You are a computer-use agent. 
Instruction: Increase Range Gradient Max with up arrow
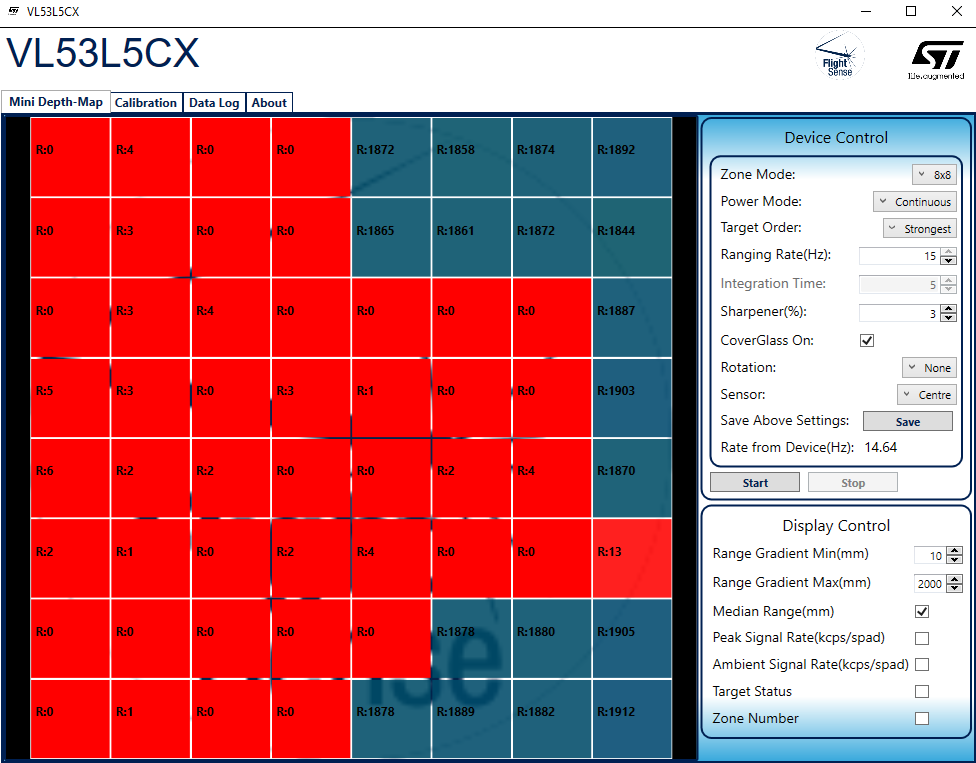pos(954,578)
